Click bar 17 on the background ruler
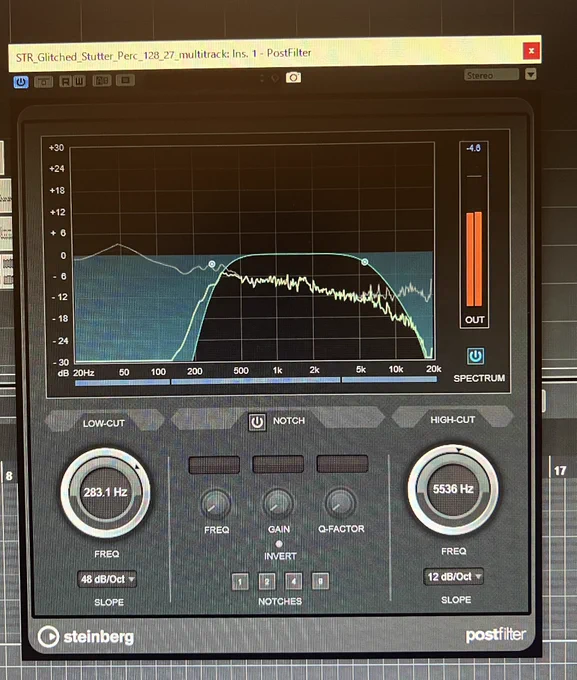The width and height of the screenshot is (577, 680). (560, 471)
